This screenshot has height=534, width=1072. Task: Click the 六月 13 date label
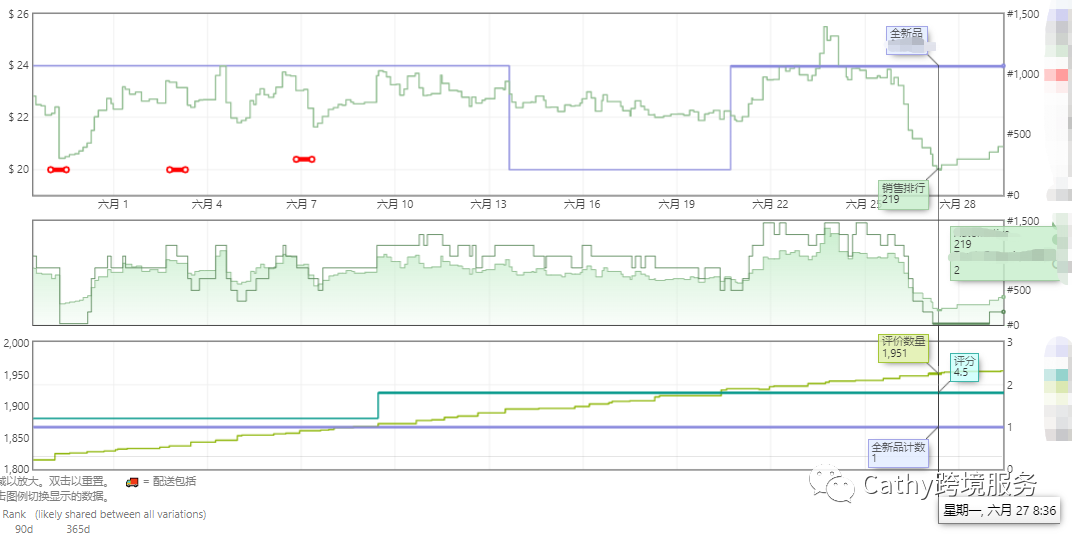[x=489, y=204]
